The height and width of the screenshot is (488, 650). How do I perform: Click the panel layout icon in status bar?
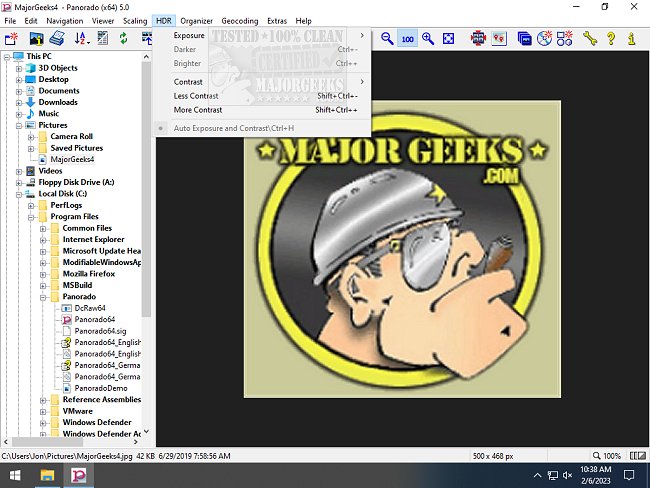(638, 456)
